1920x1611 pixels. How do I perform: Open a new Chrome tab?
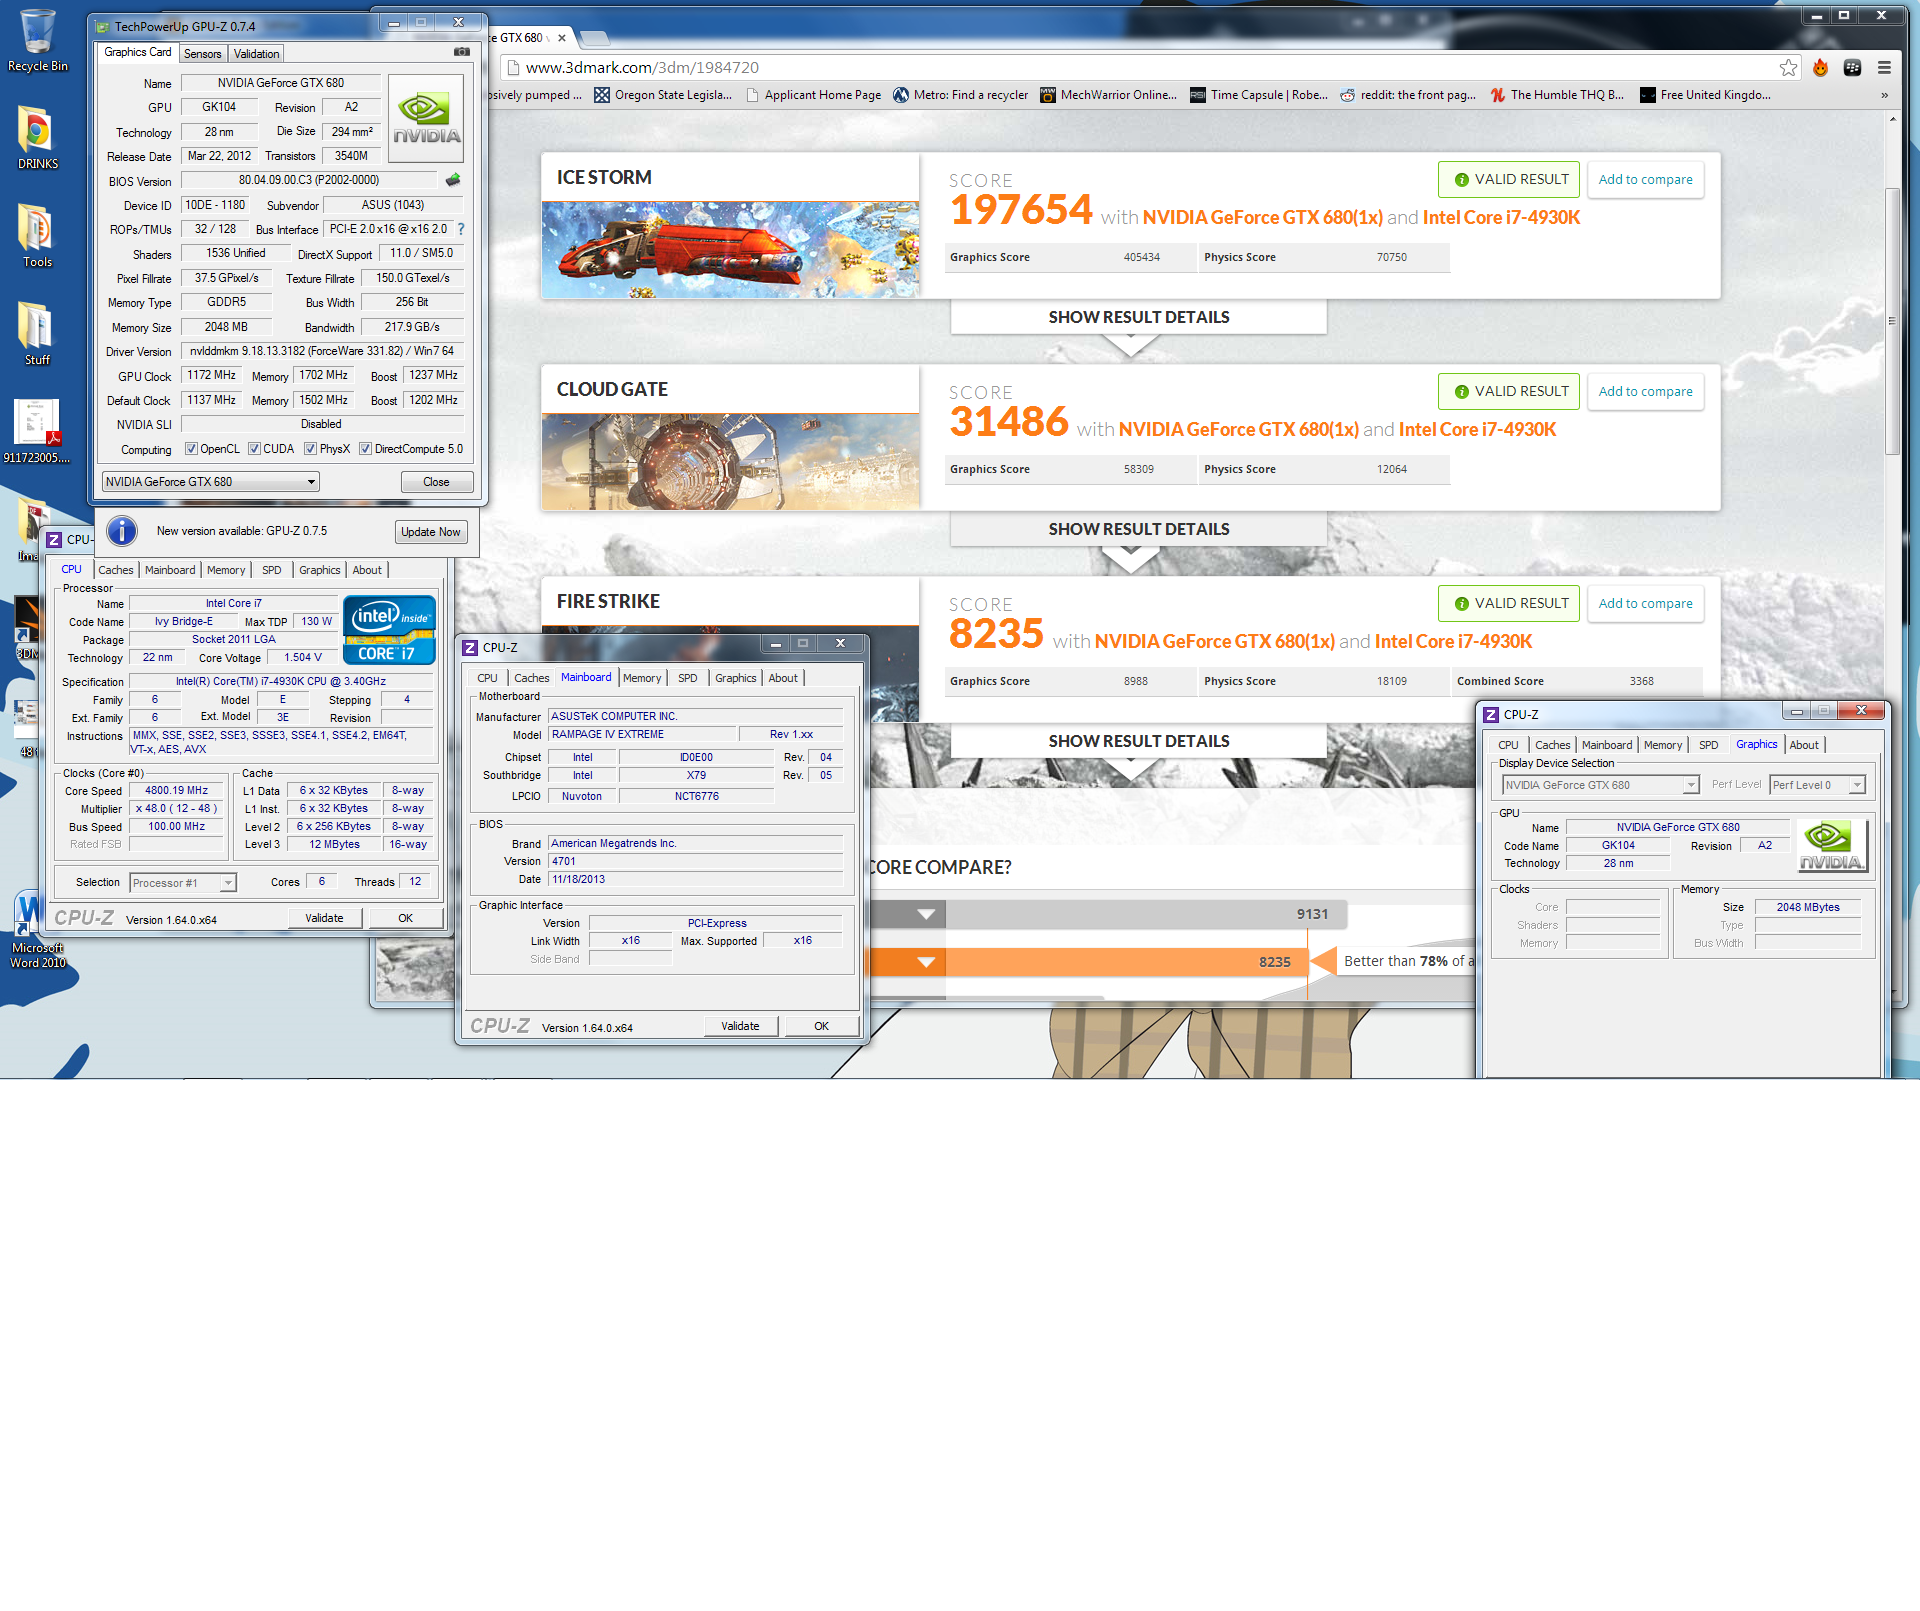pos(594,38)
